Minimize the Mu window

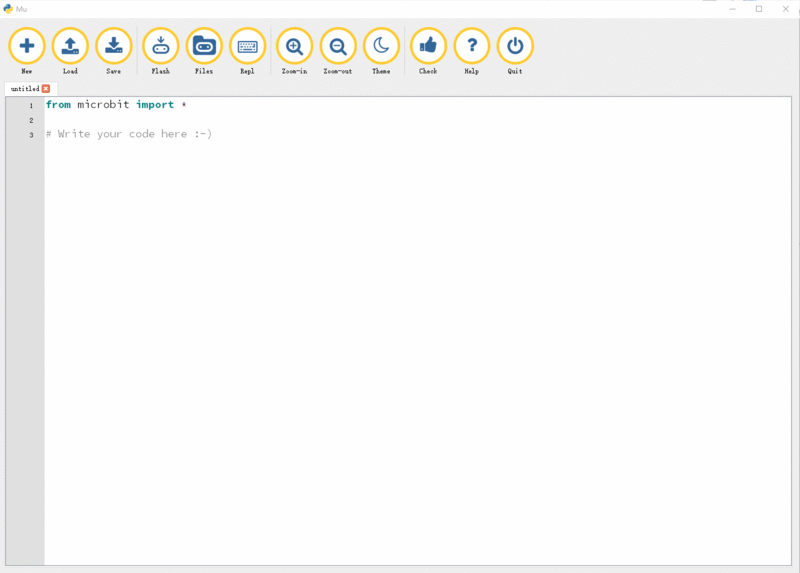732,9
